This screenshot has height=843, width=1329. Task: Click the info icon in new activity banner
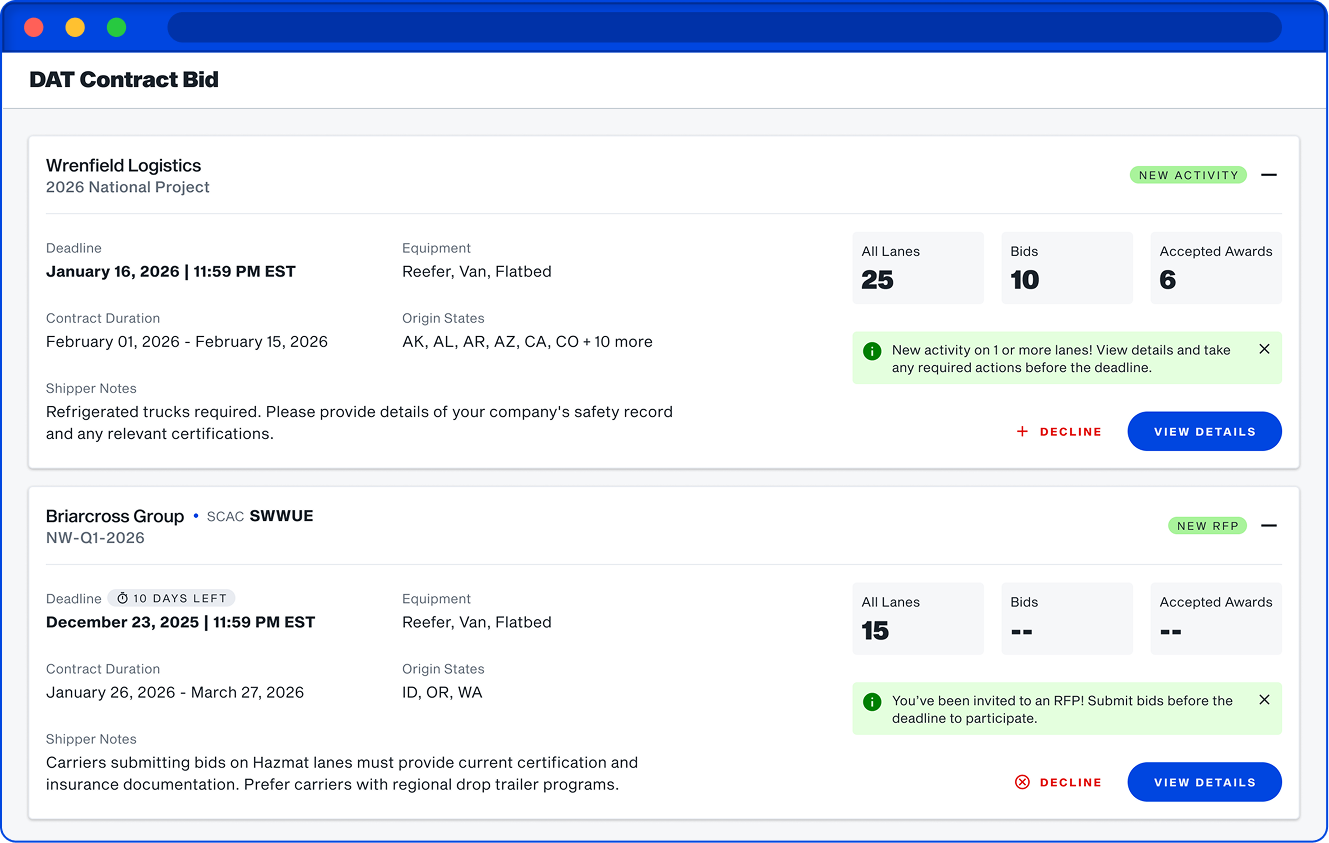click(872, 351)
